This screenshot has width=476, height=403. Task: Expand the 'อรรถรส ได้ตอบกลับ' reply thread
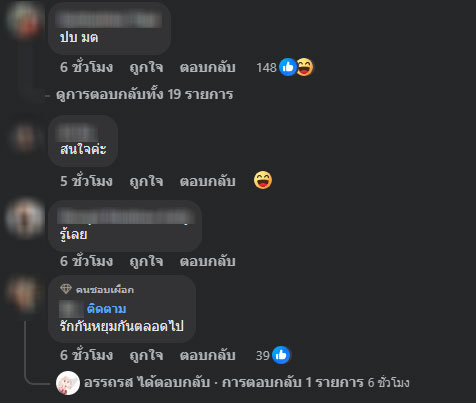point(246,383)
